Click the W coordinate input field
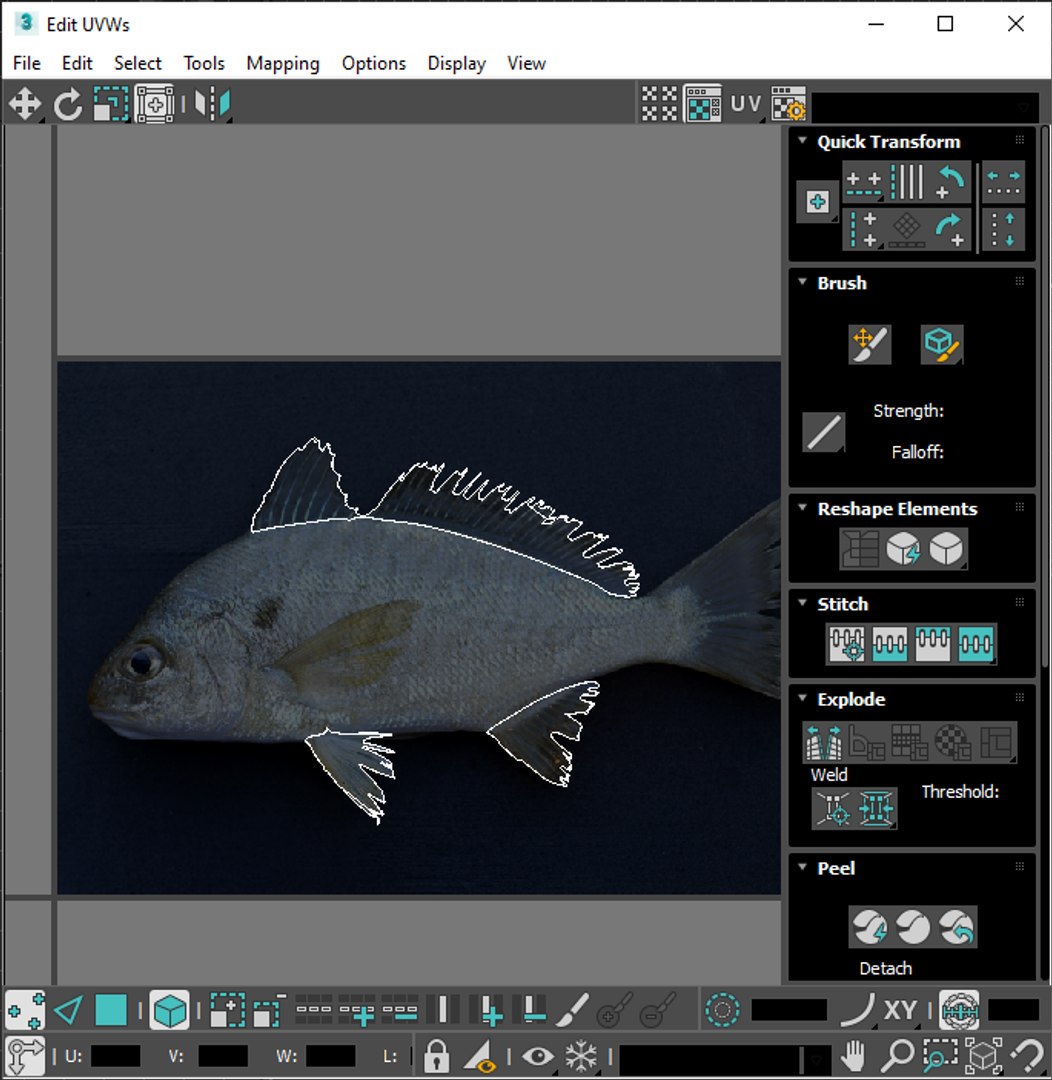 331,1056
